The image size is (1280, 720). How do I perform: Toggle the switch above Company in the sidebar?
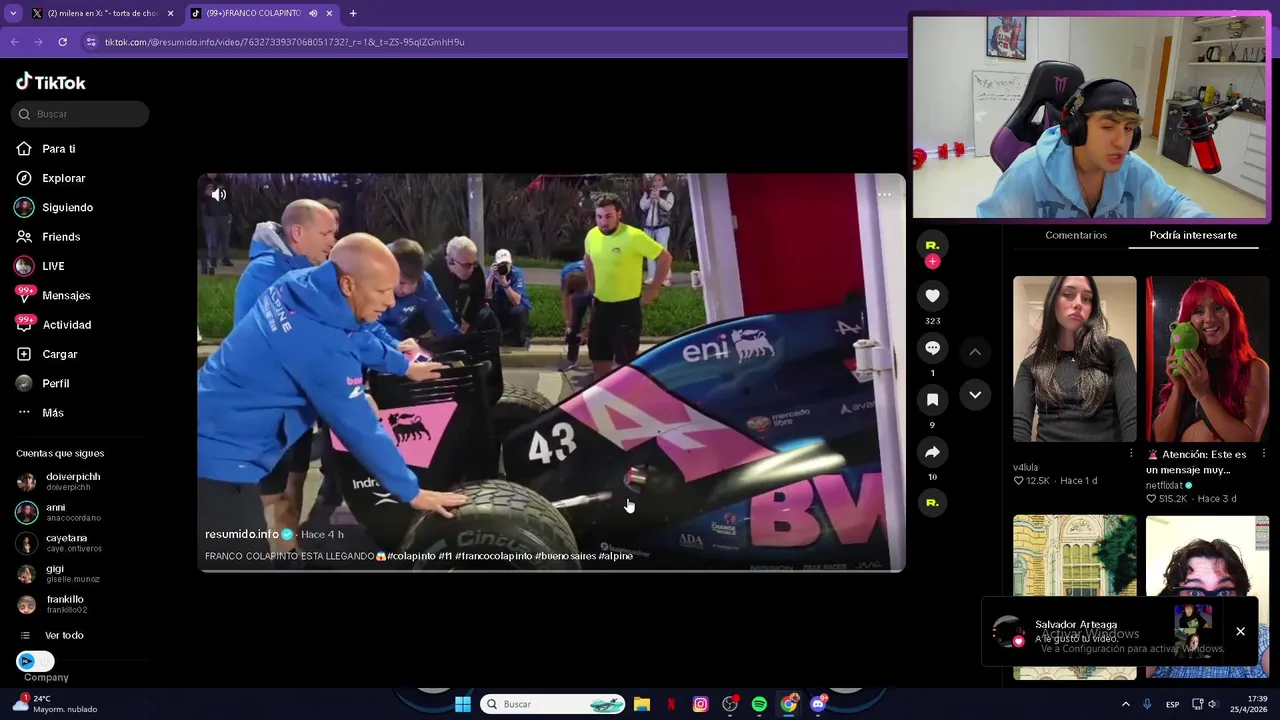pyautogui.click(x=35, y=661)
